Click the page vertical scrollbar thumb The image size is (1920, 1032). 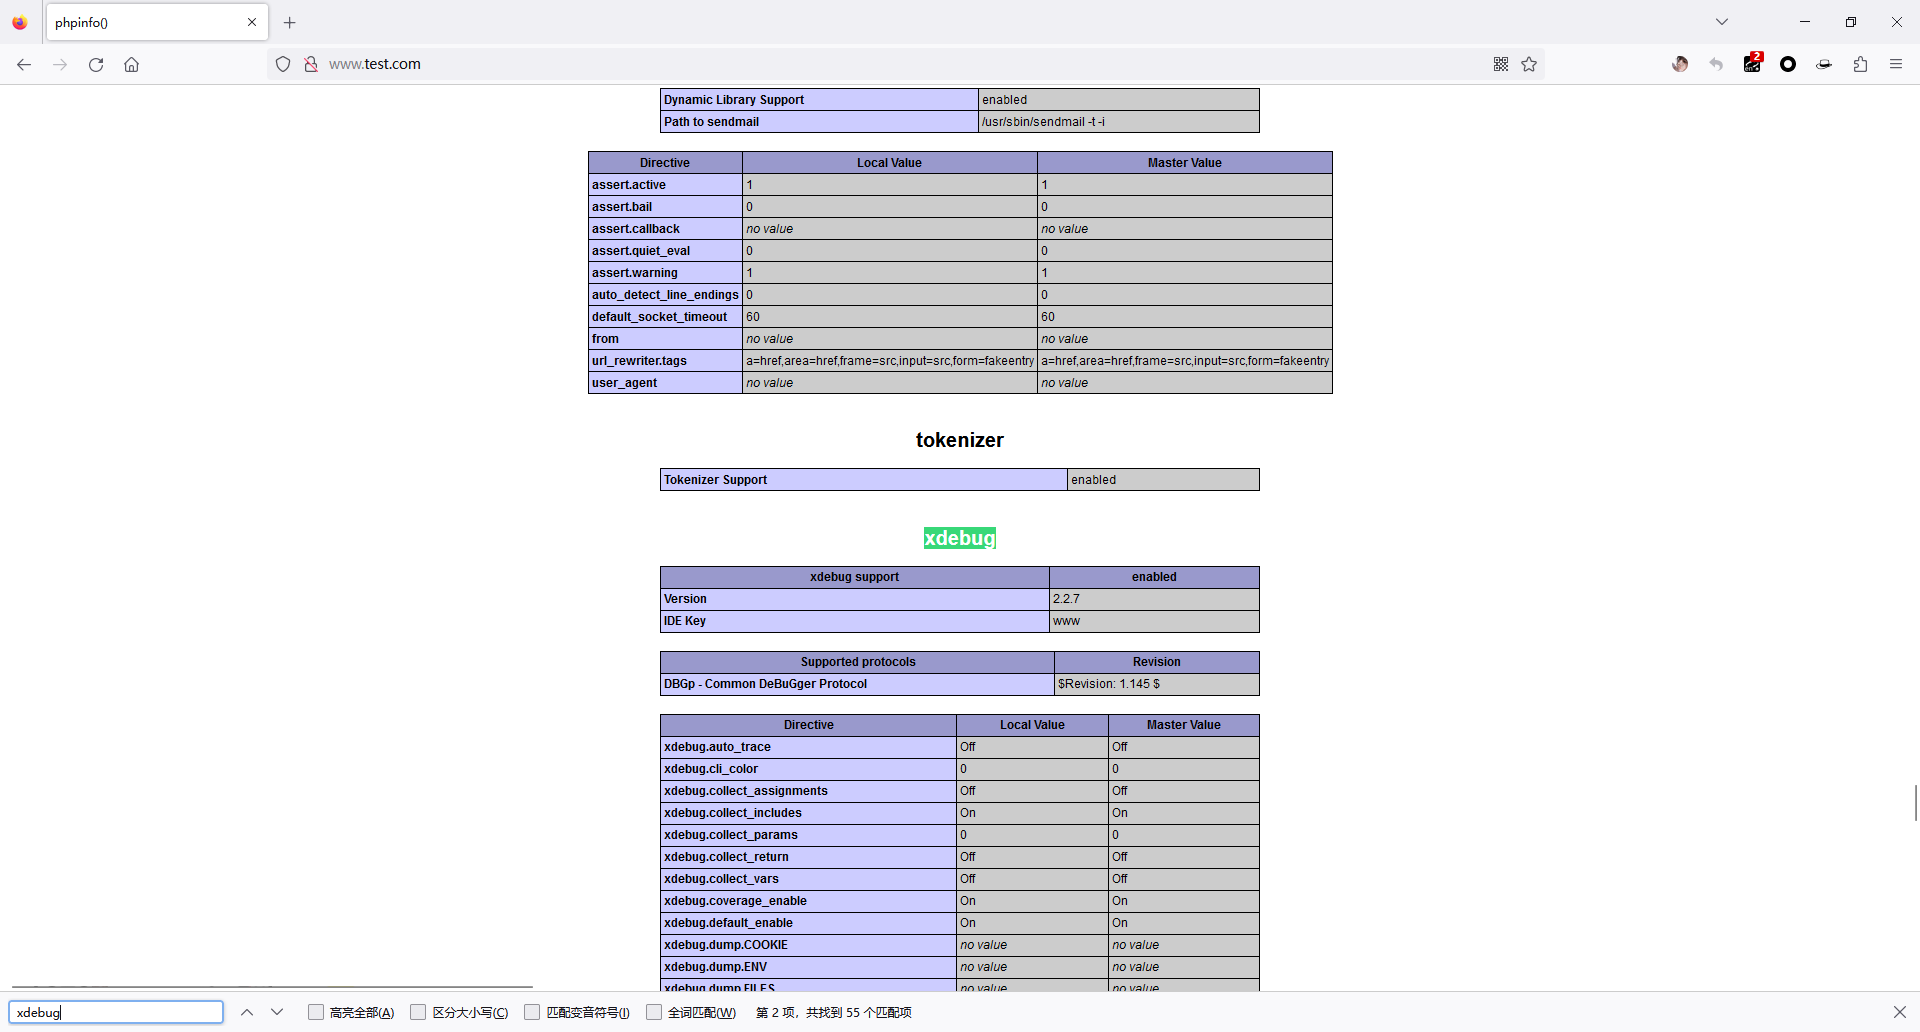1916,803
